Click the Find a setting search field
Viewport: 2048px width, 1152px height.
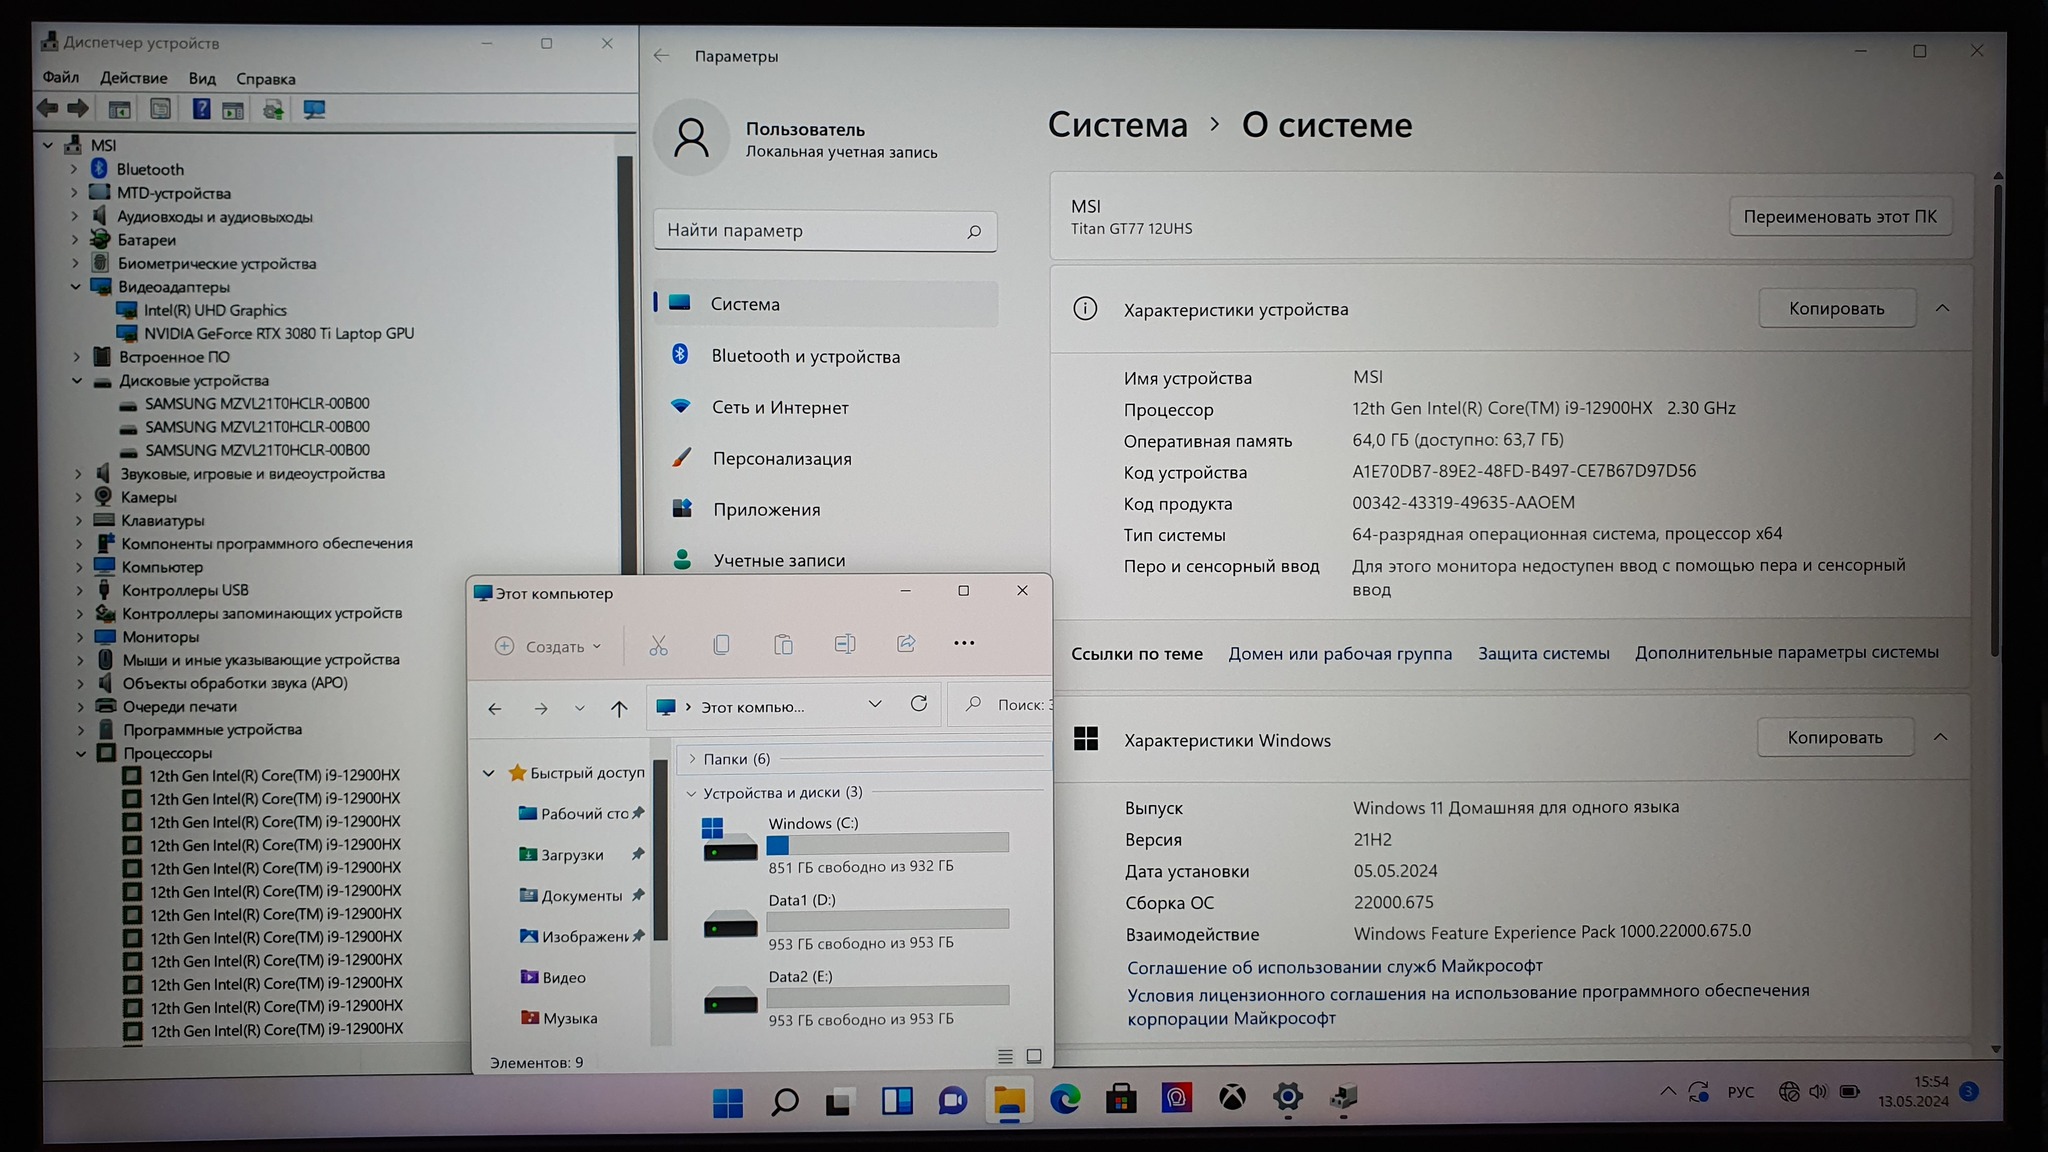click(x=810, y=231)
